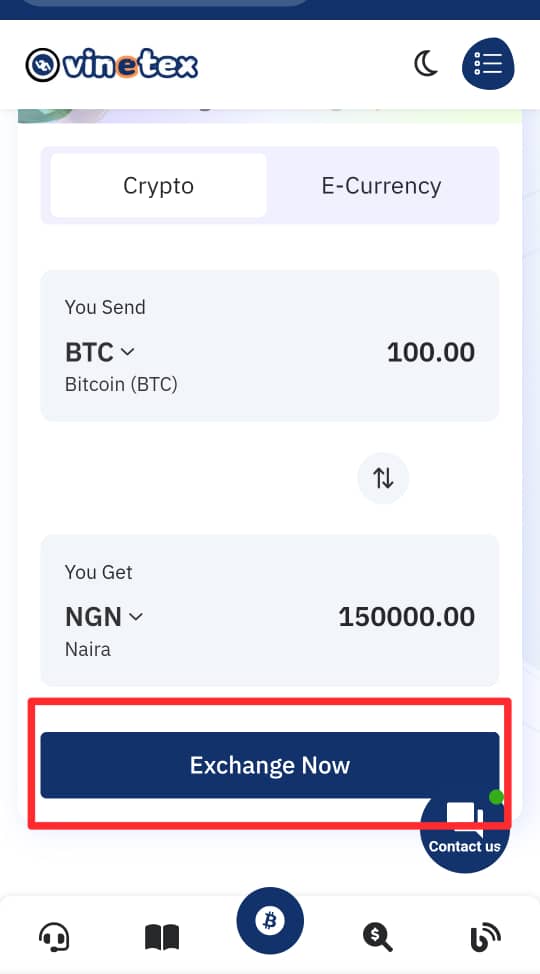This screenshot has height=974, width=540.
Task: Tap the Vinetex logo
Action: coord(112,65)
